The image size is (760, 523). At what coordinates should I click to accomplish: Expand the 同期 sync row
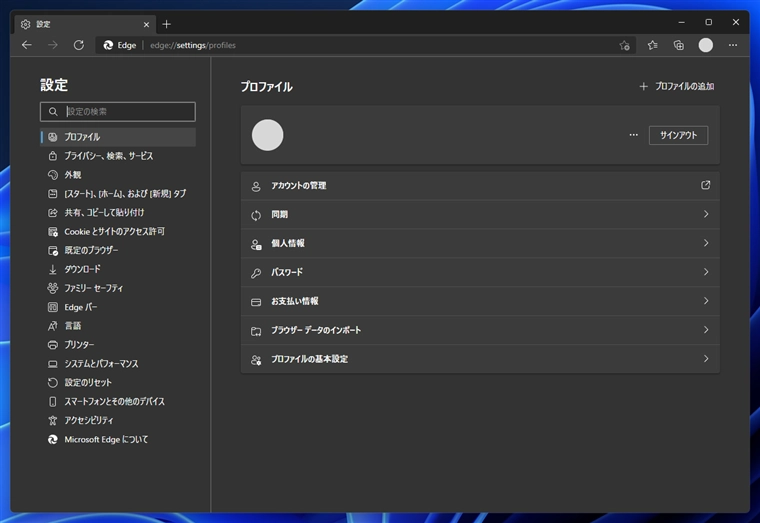(480, 215)
